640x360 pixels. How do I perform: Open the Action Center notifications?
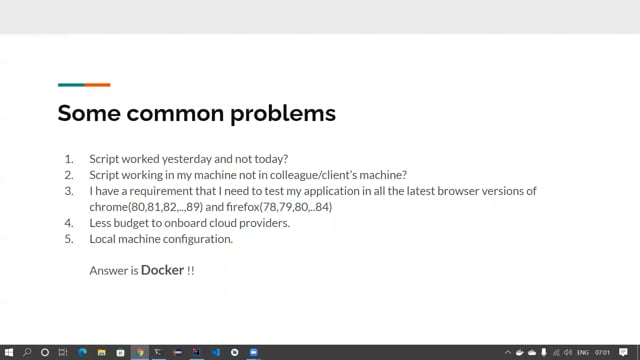coord(623,352)
